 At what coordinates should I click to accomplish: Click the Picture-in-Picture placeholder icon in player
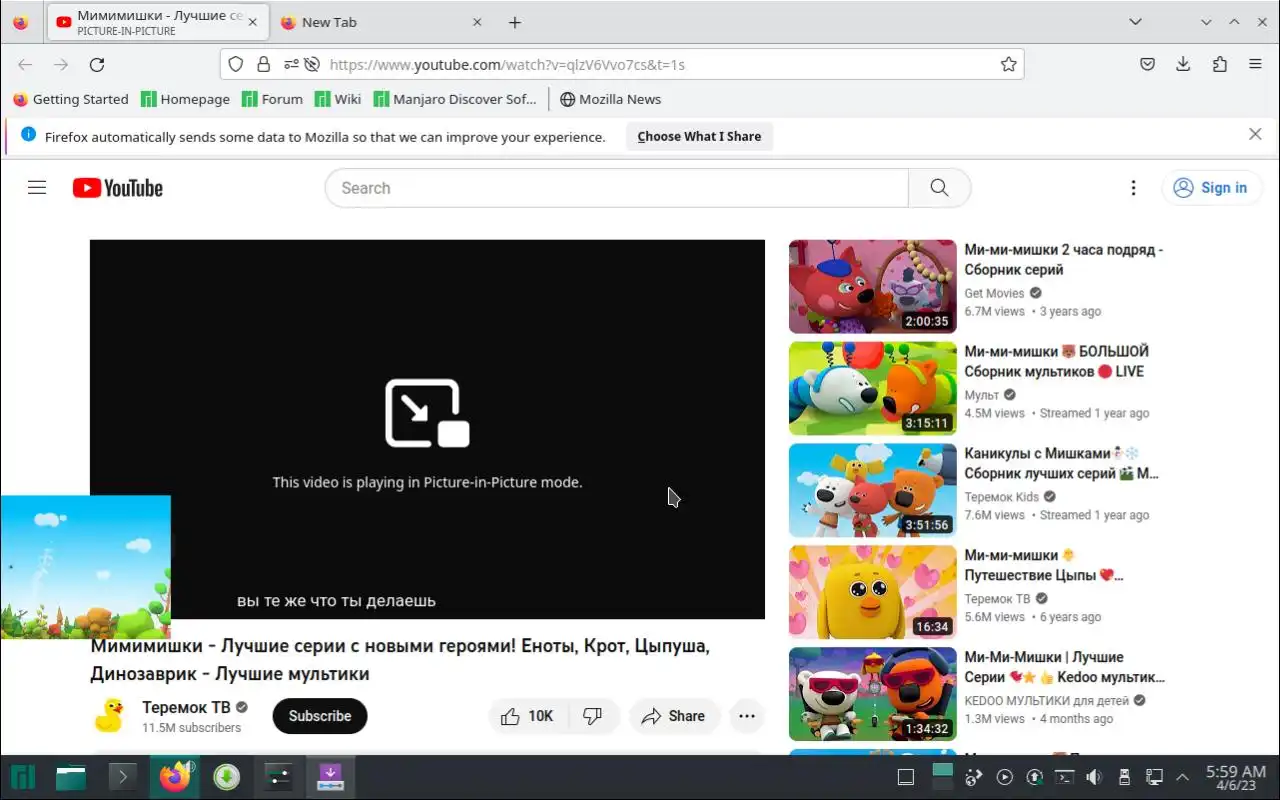coord(427,413)
